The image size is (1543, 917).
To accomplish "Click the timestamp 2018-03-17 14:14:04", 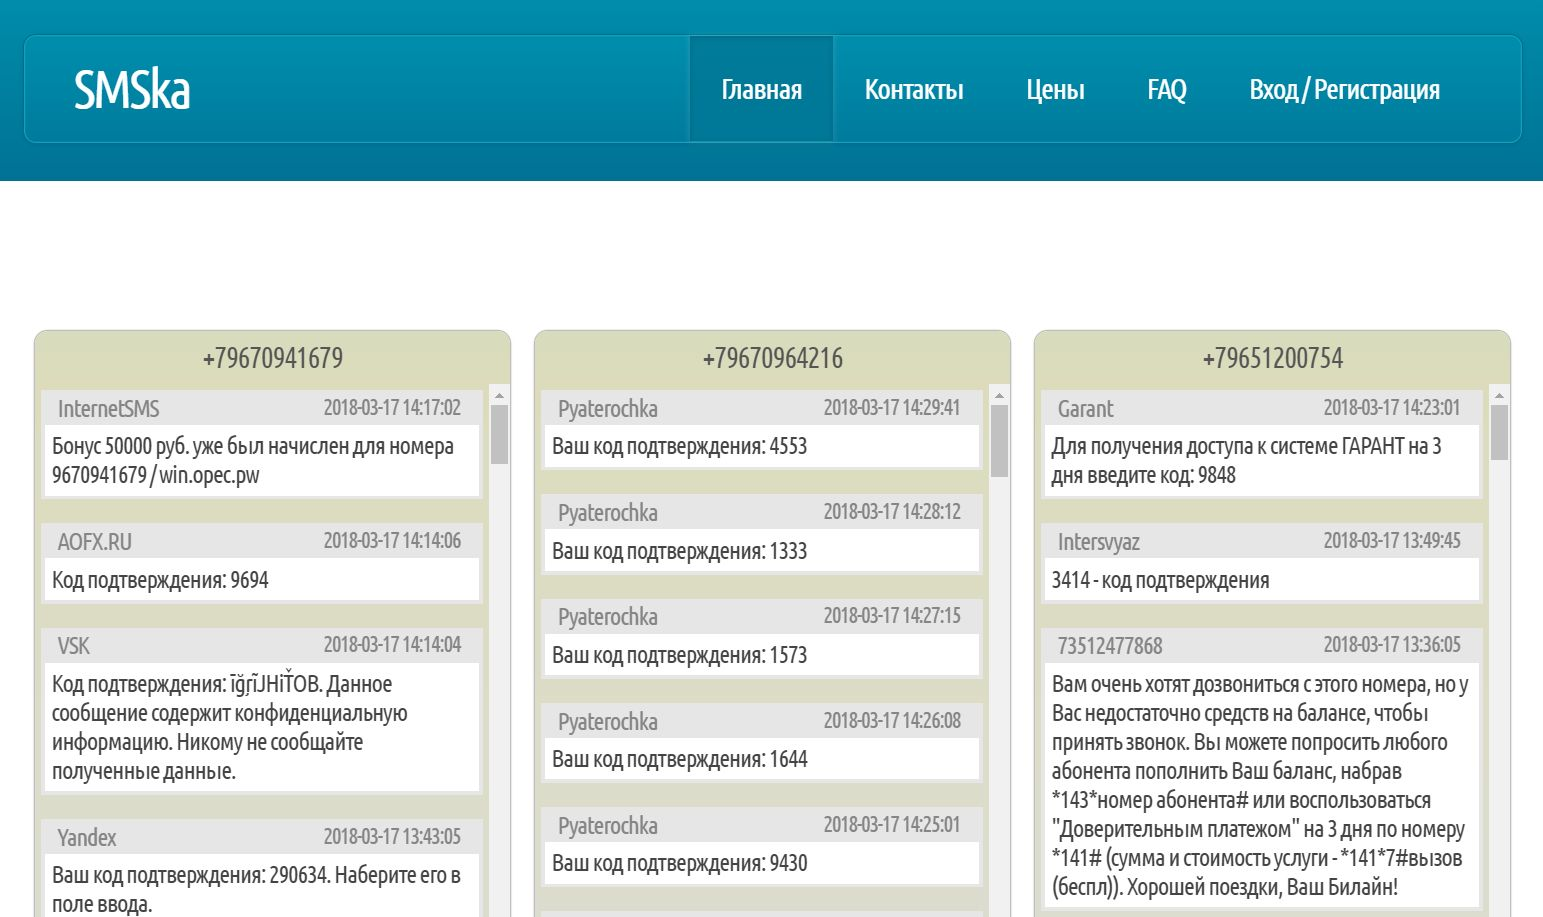I will click(392, 645).
